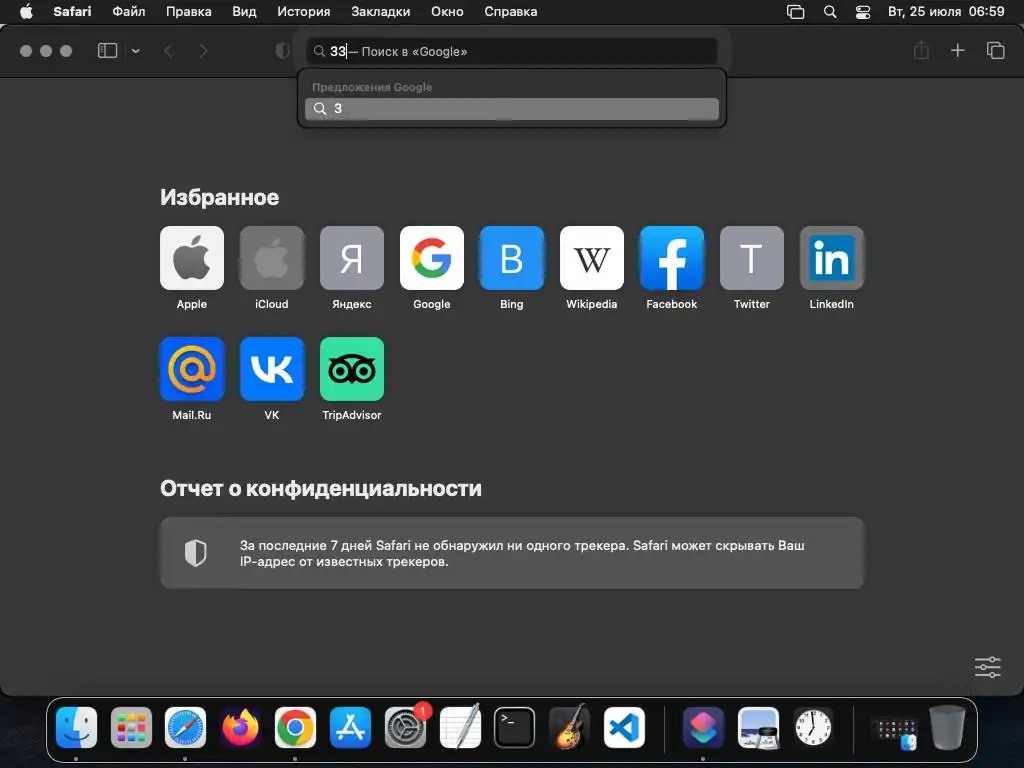Image resolution: width=1024 pixels, height=768 pixels.
Task: Open the privacy report card
Action: point(511,553)
